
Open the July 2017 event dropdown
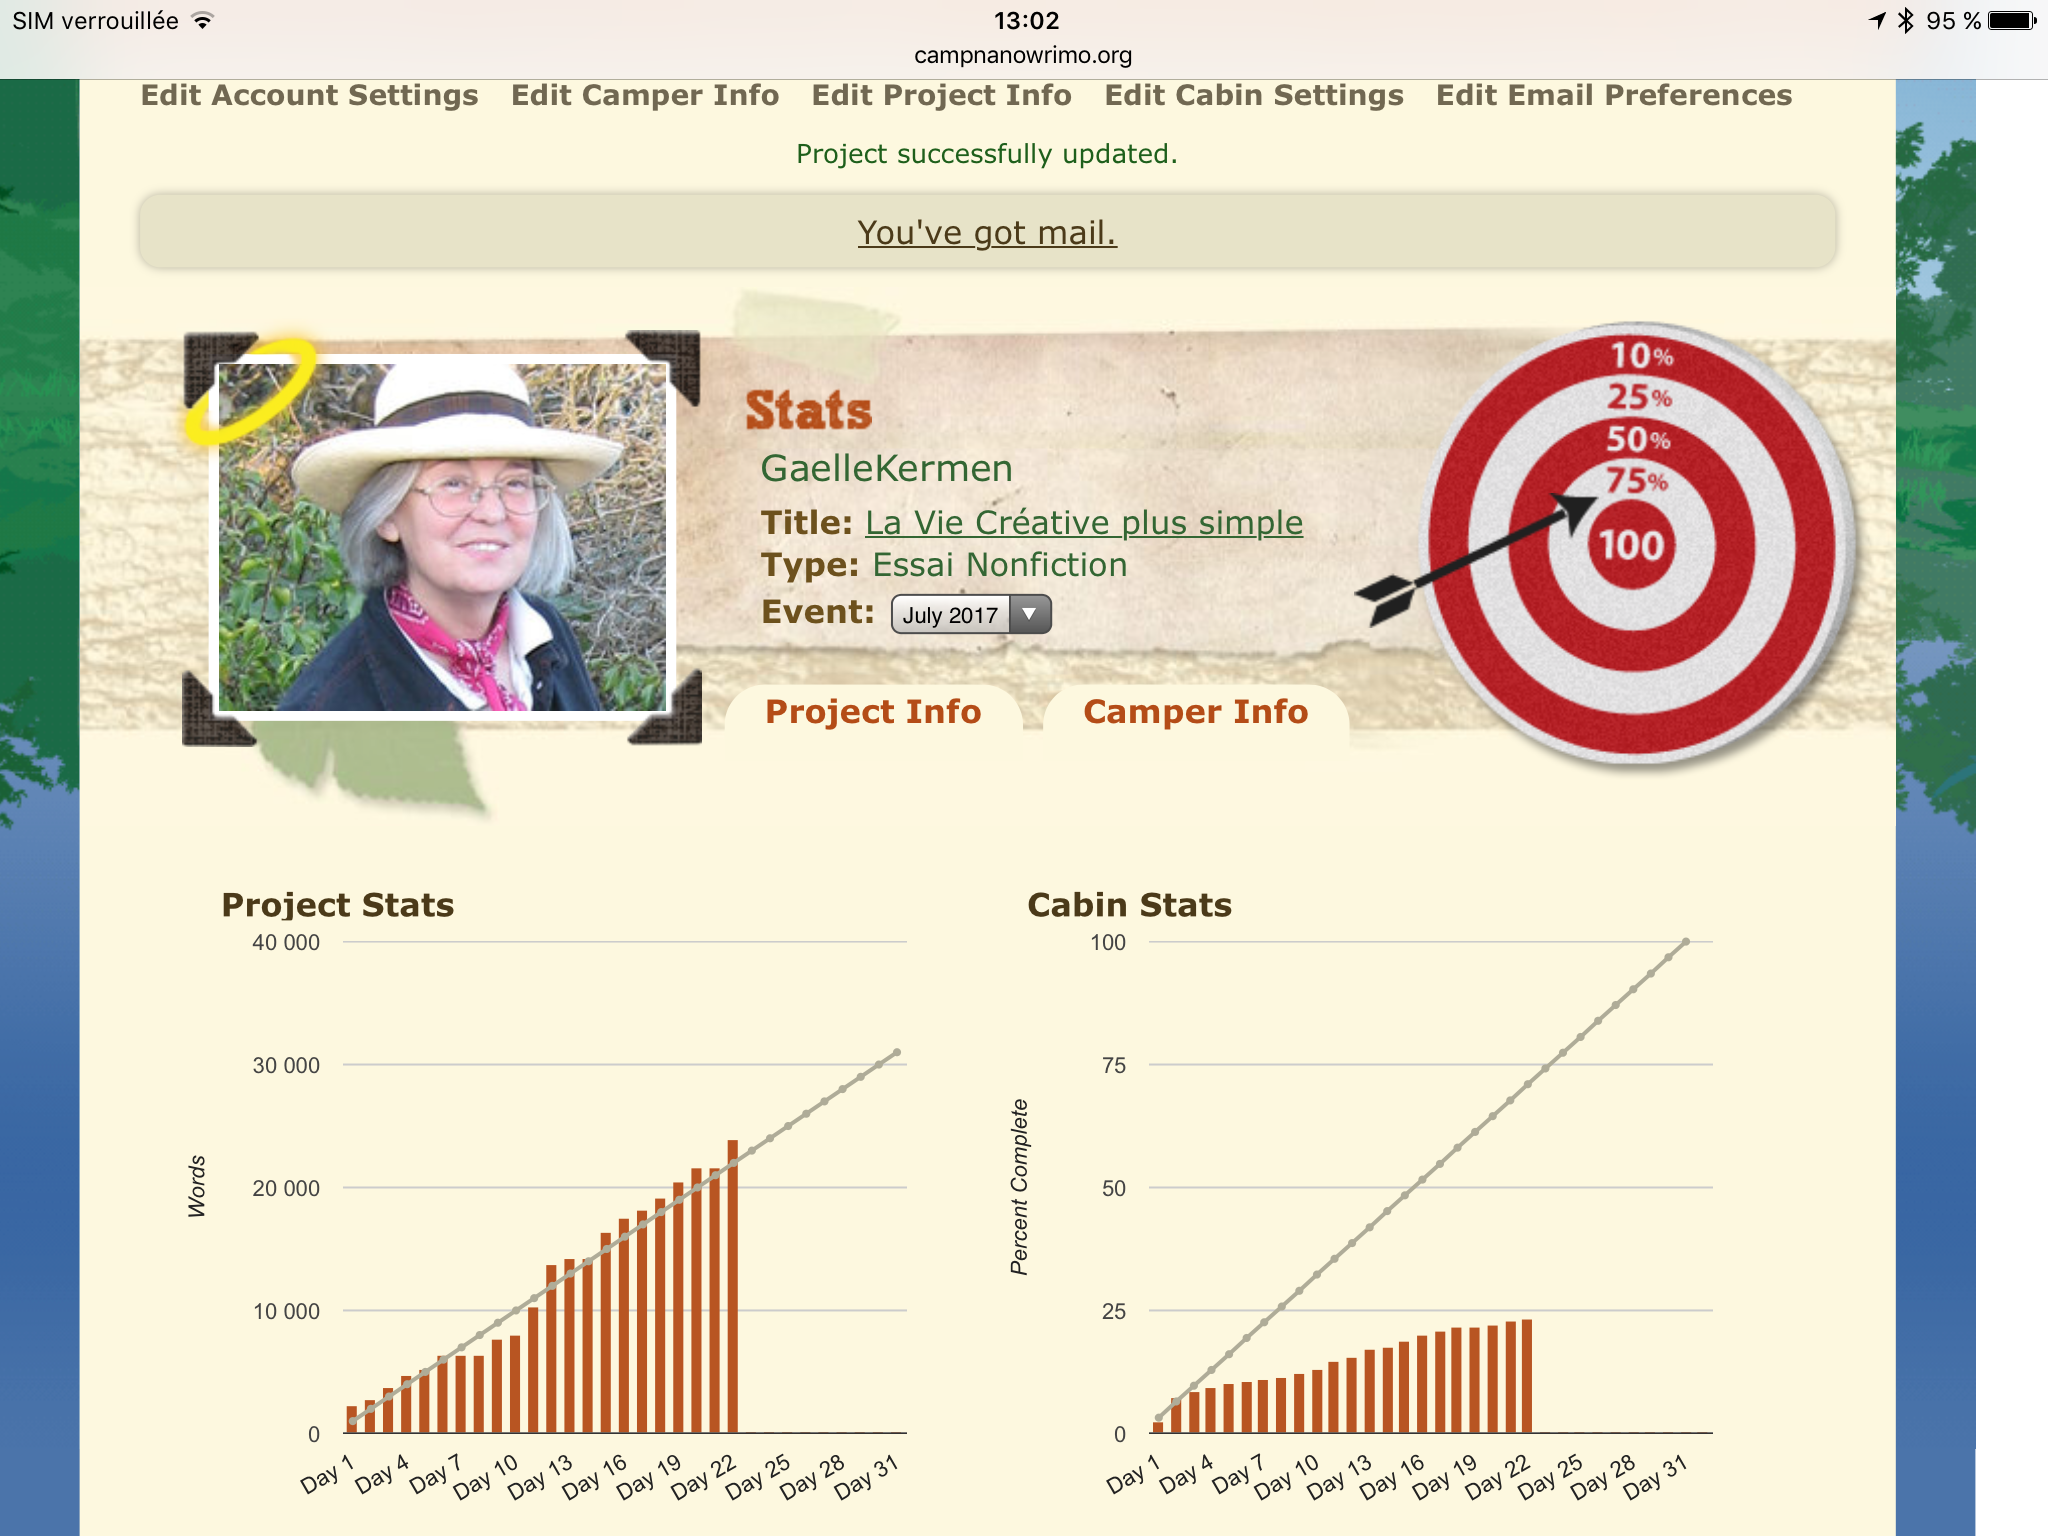click(x=950, y=615)
